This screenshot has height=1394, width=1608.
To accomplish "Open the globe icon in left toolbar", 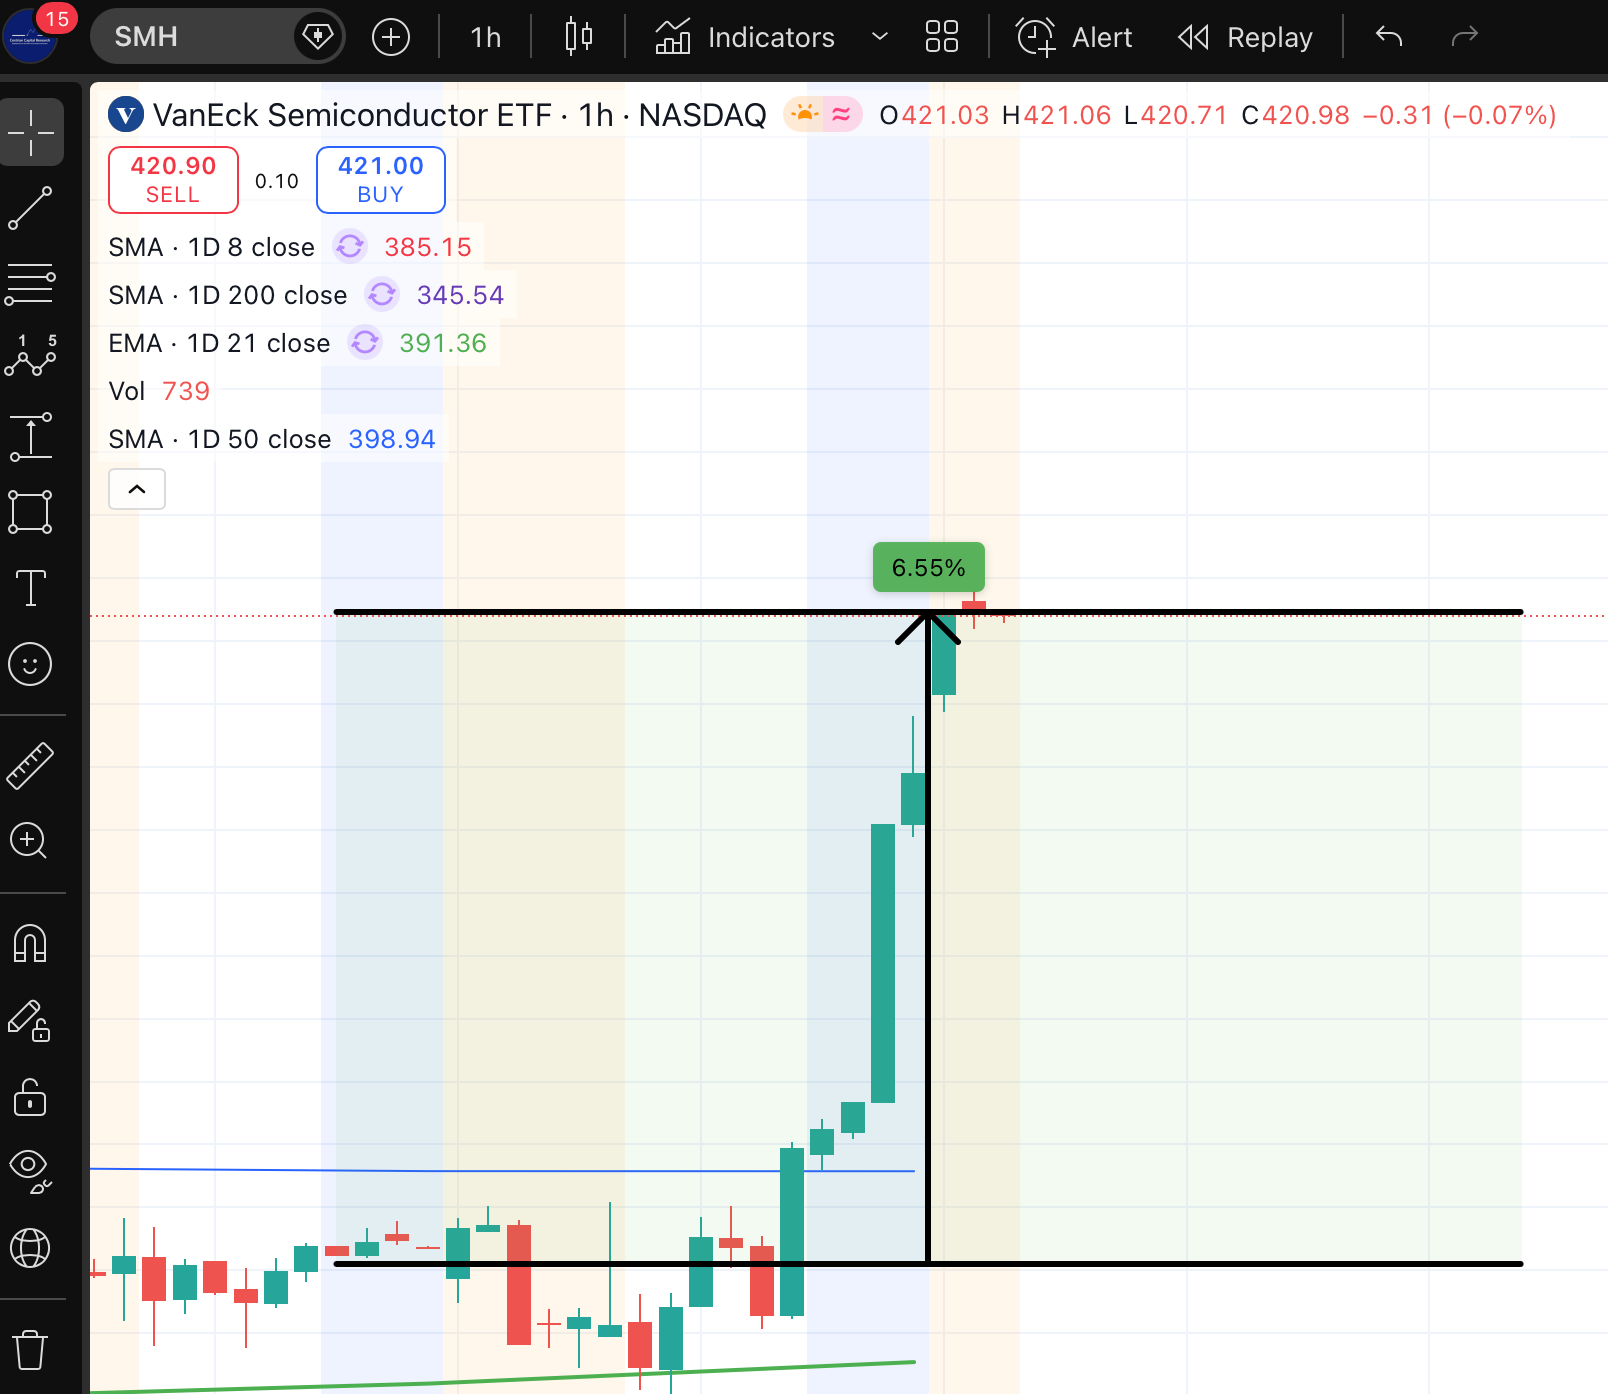I will click(31, 1248).
